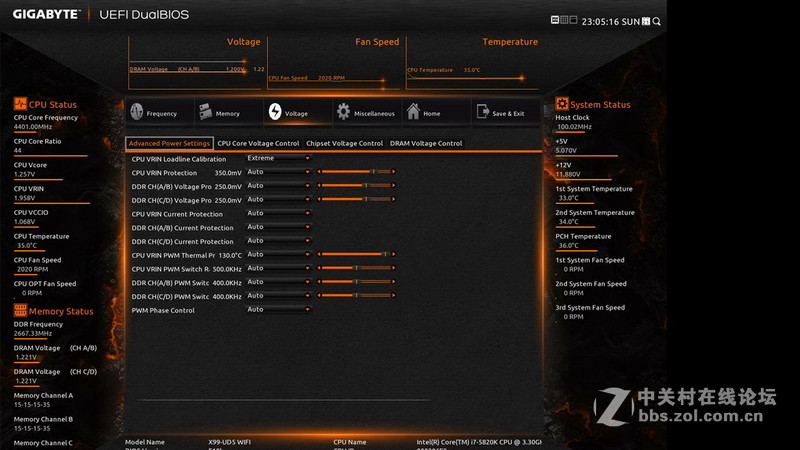Open the Frequency section icon
Viewport: 800px width, 450px height.
(137, 112)
